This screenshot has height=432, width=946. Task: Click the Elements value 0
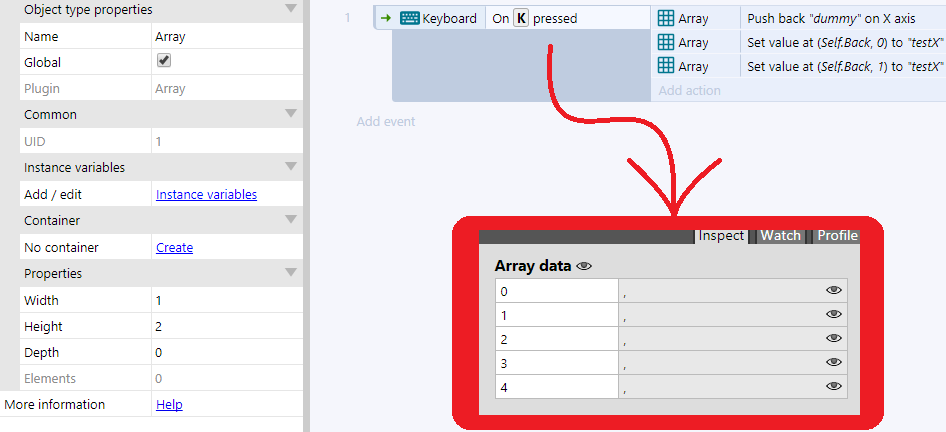(158, 379)
